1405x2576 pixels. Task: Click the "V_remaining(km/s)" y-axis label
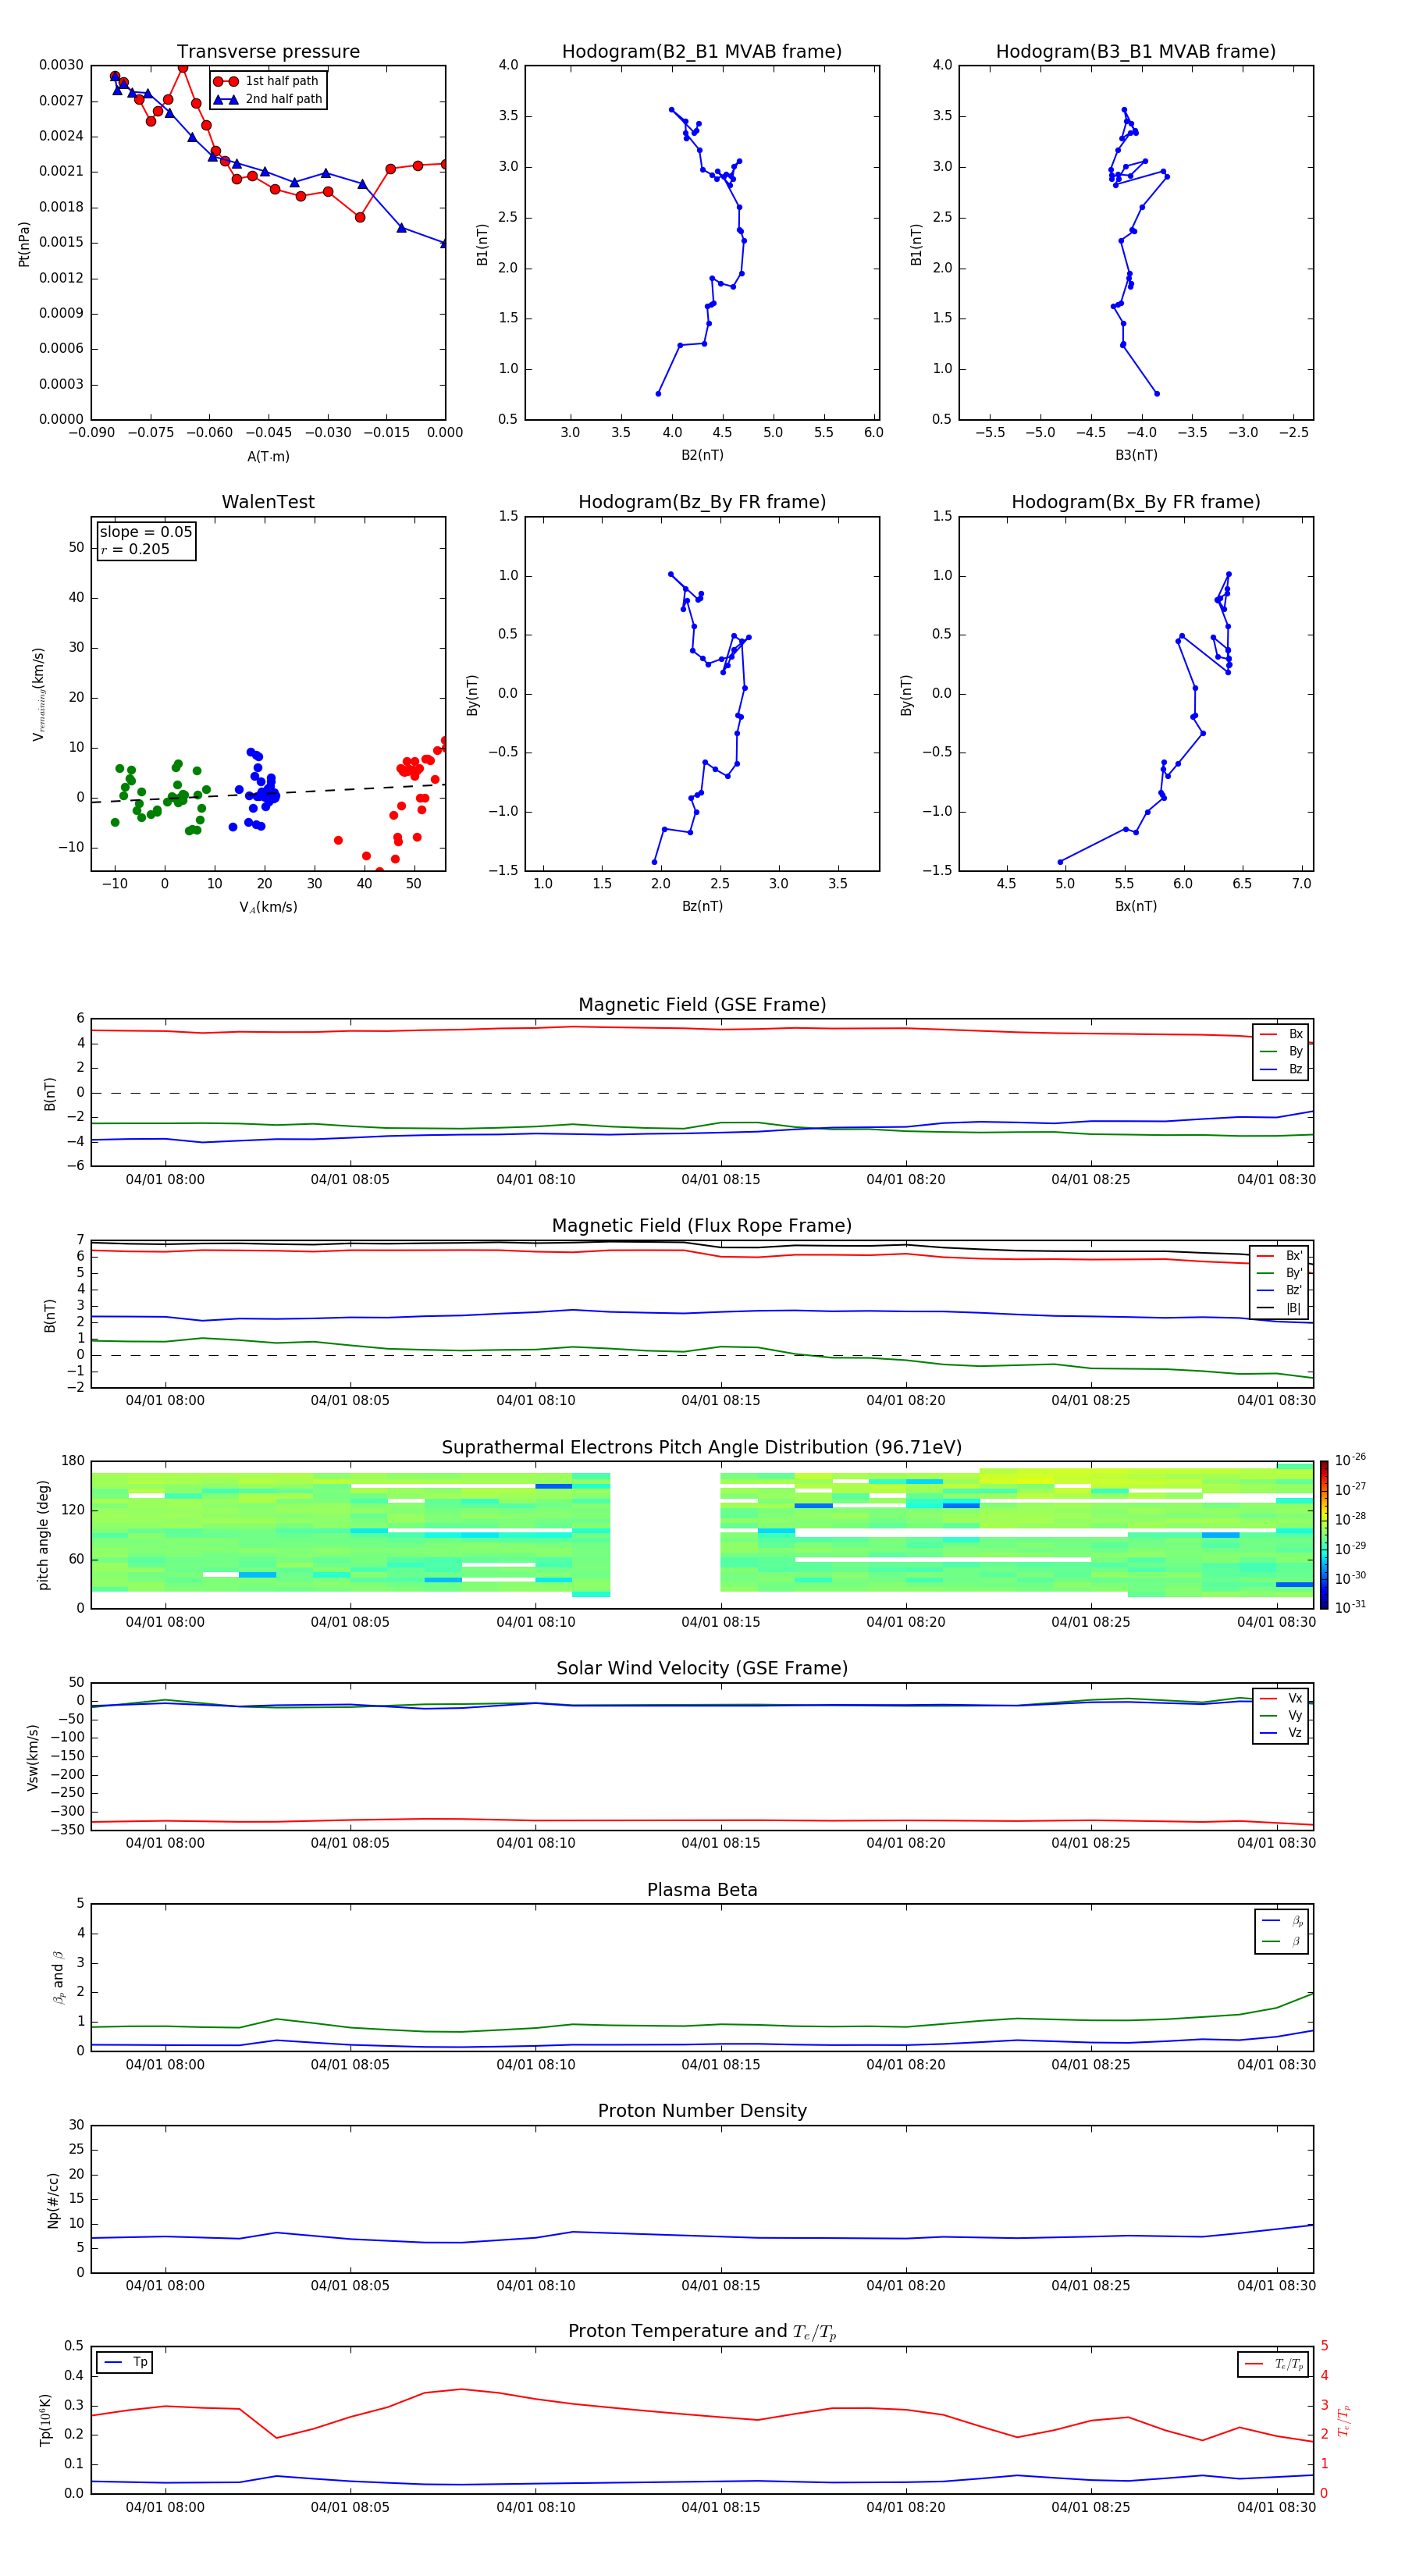tap(39, 694)
